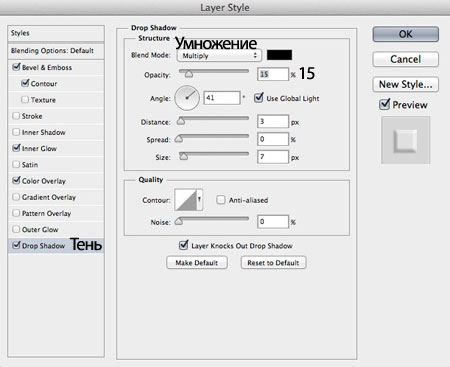Click the Noise value field
This screenshot has width=450, height=367.
(x=273, y=222)
